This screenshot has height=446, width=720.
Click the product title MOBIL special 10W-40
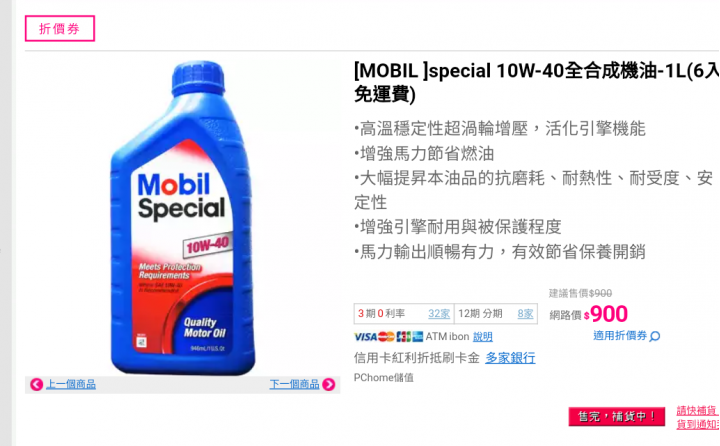click(536, 83)
